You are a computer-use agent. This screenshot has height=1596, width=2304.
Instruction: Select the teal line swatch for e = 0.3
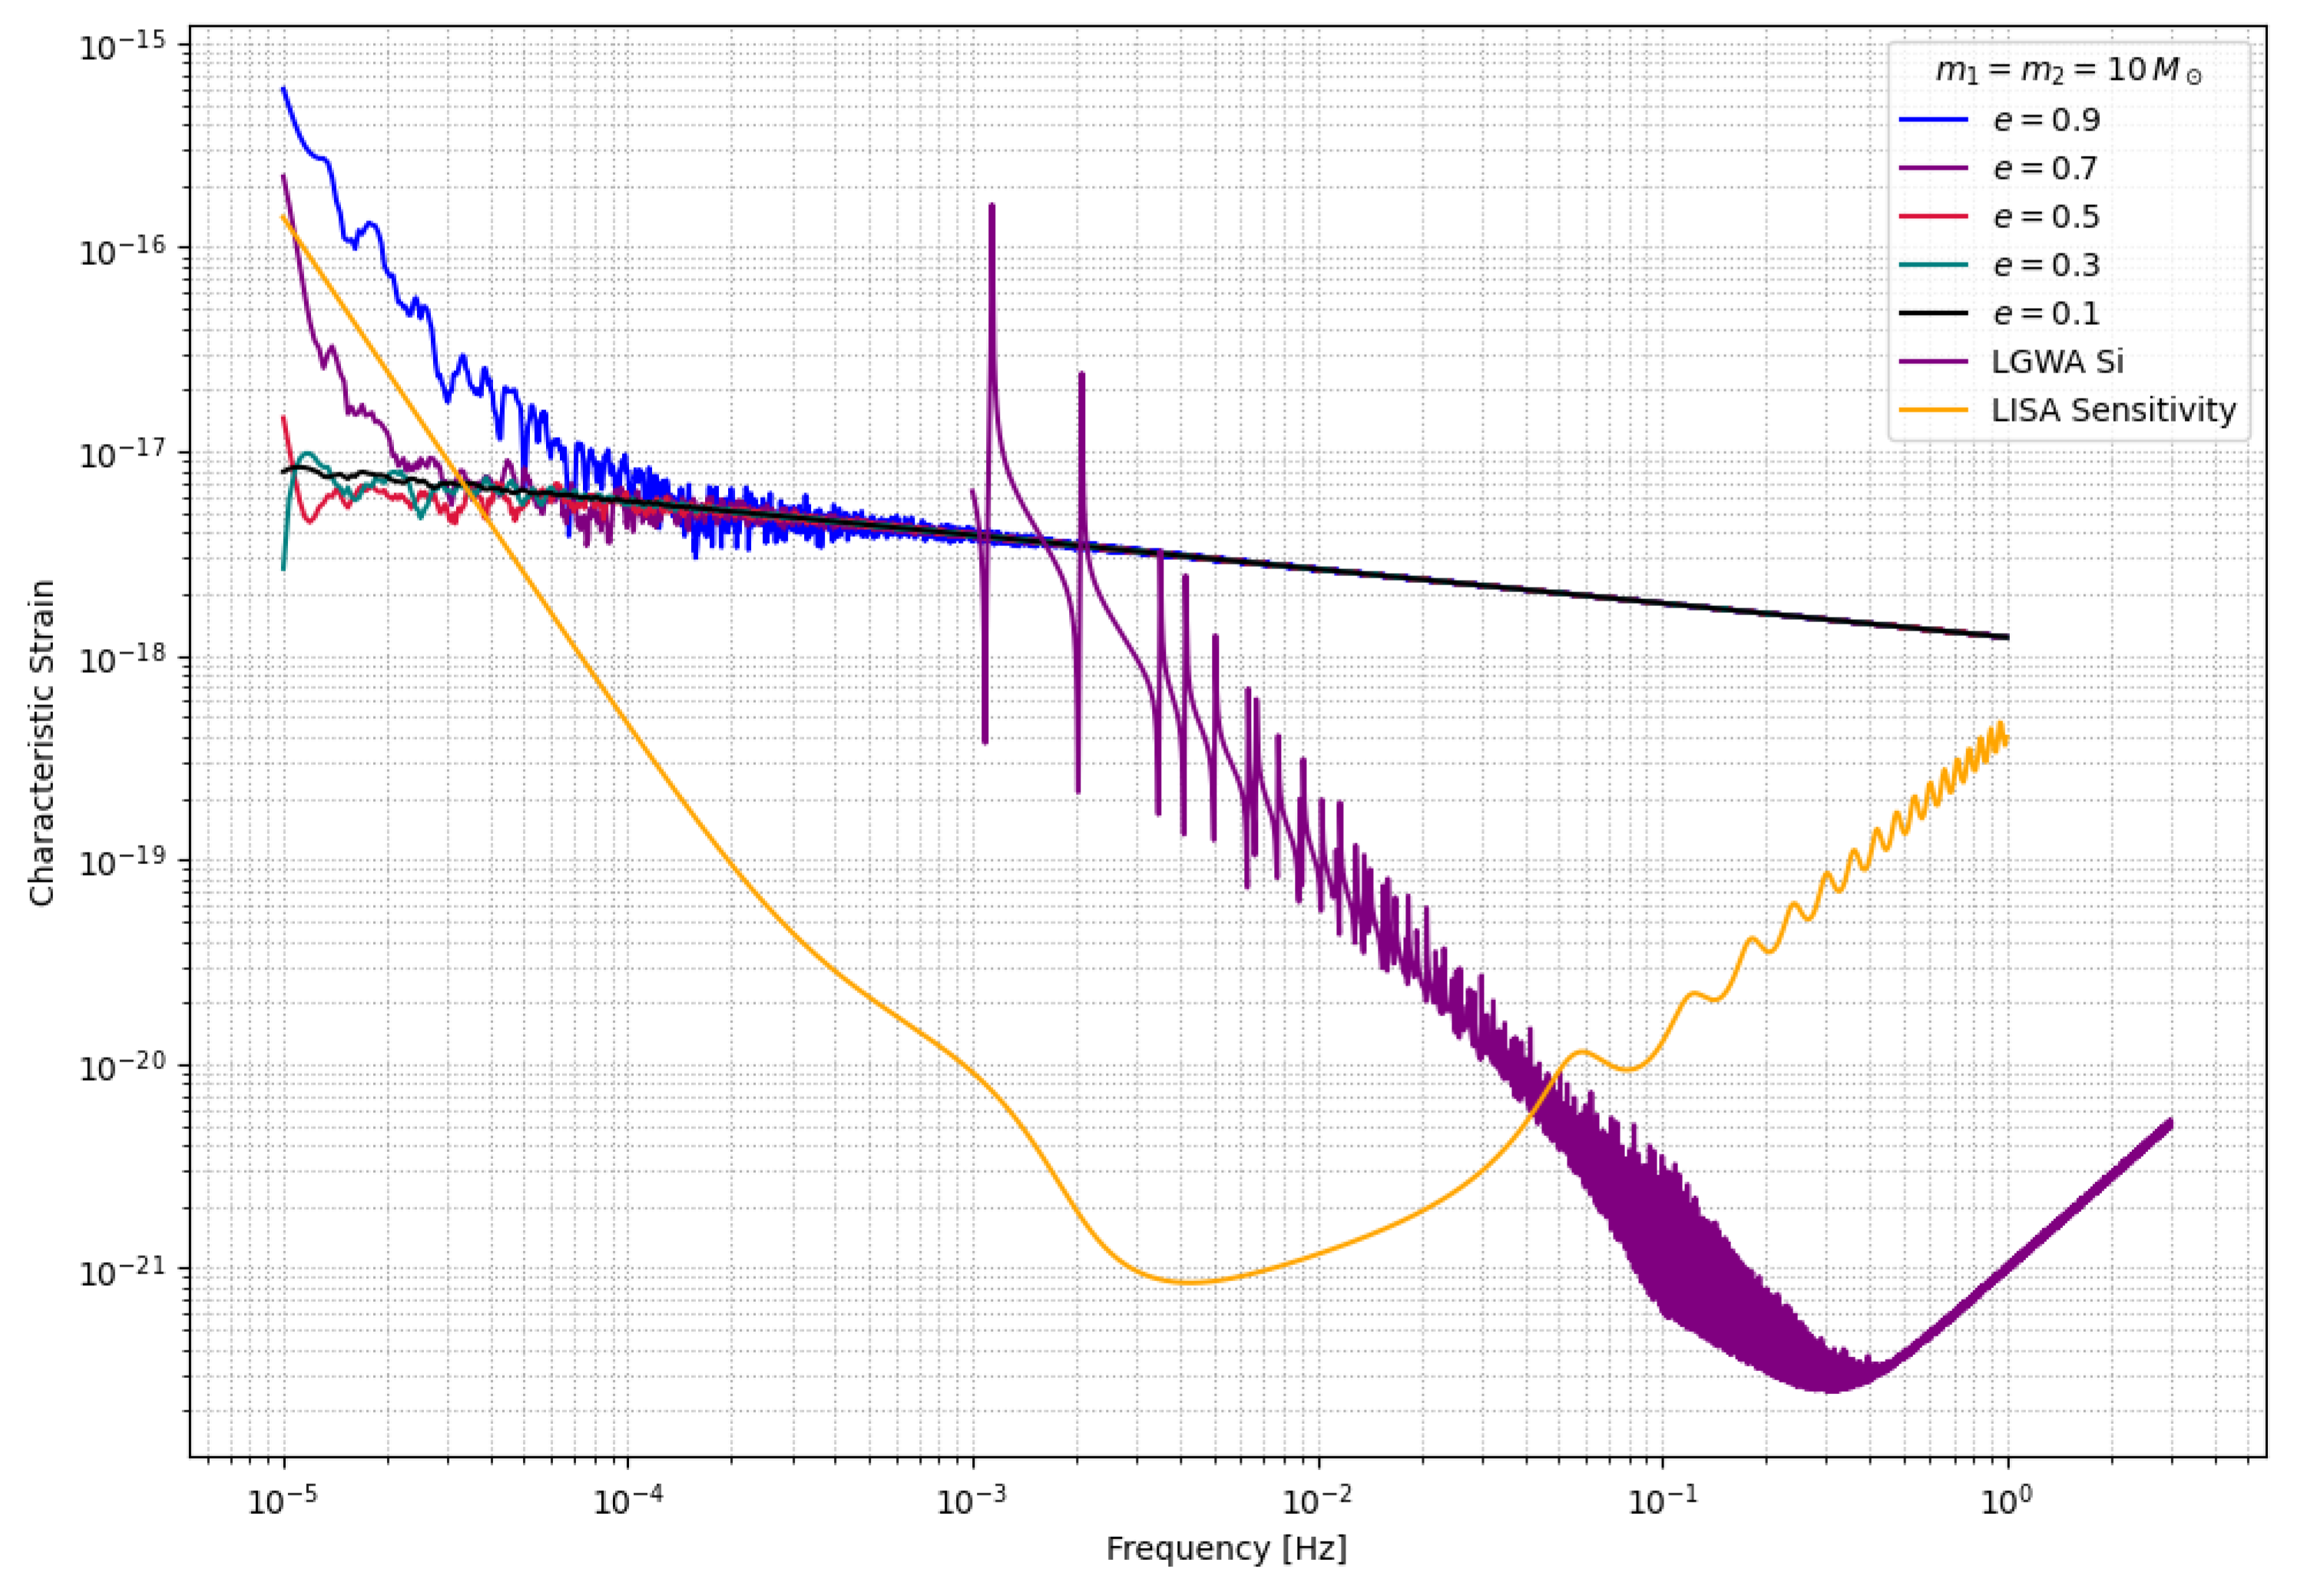[x=1933, y=264]
